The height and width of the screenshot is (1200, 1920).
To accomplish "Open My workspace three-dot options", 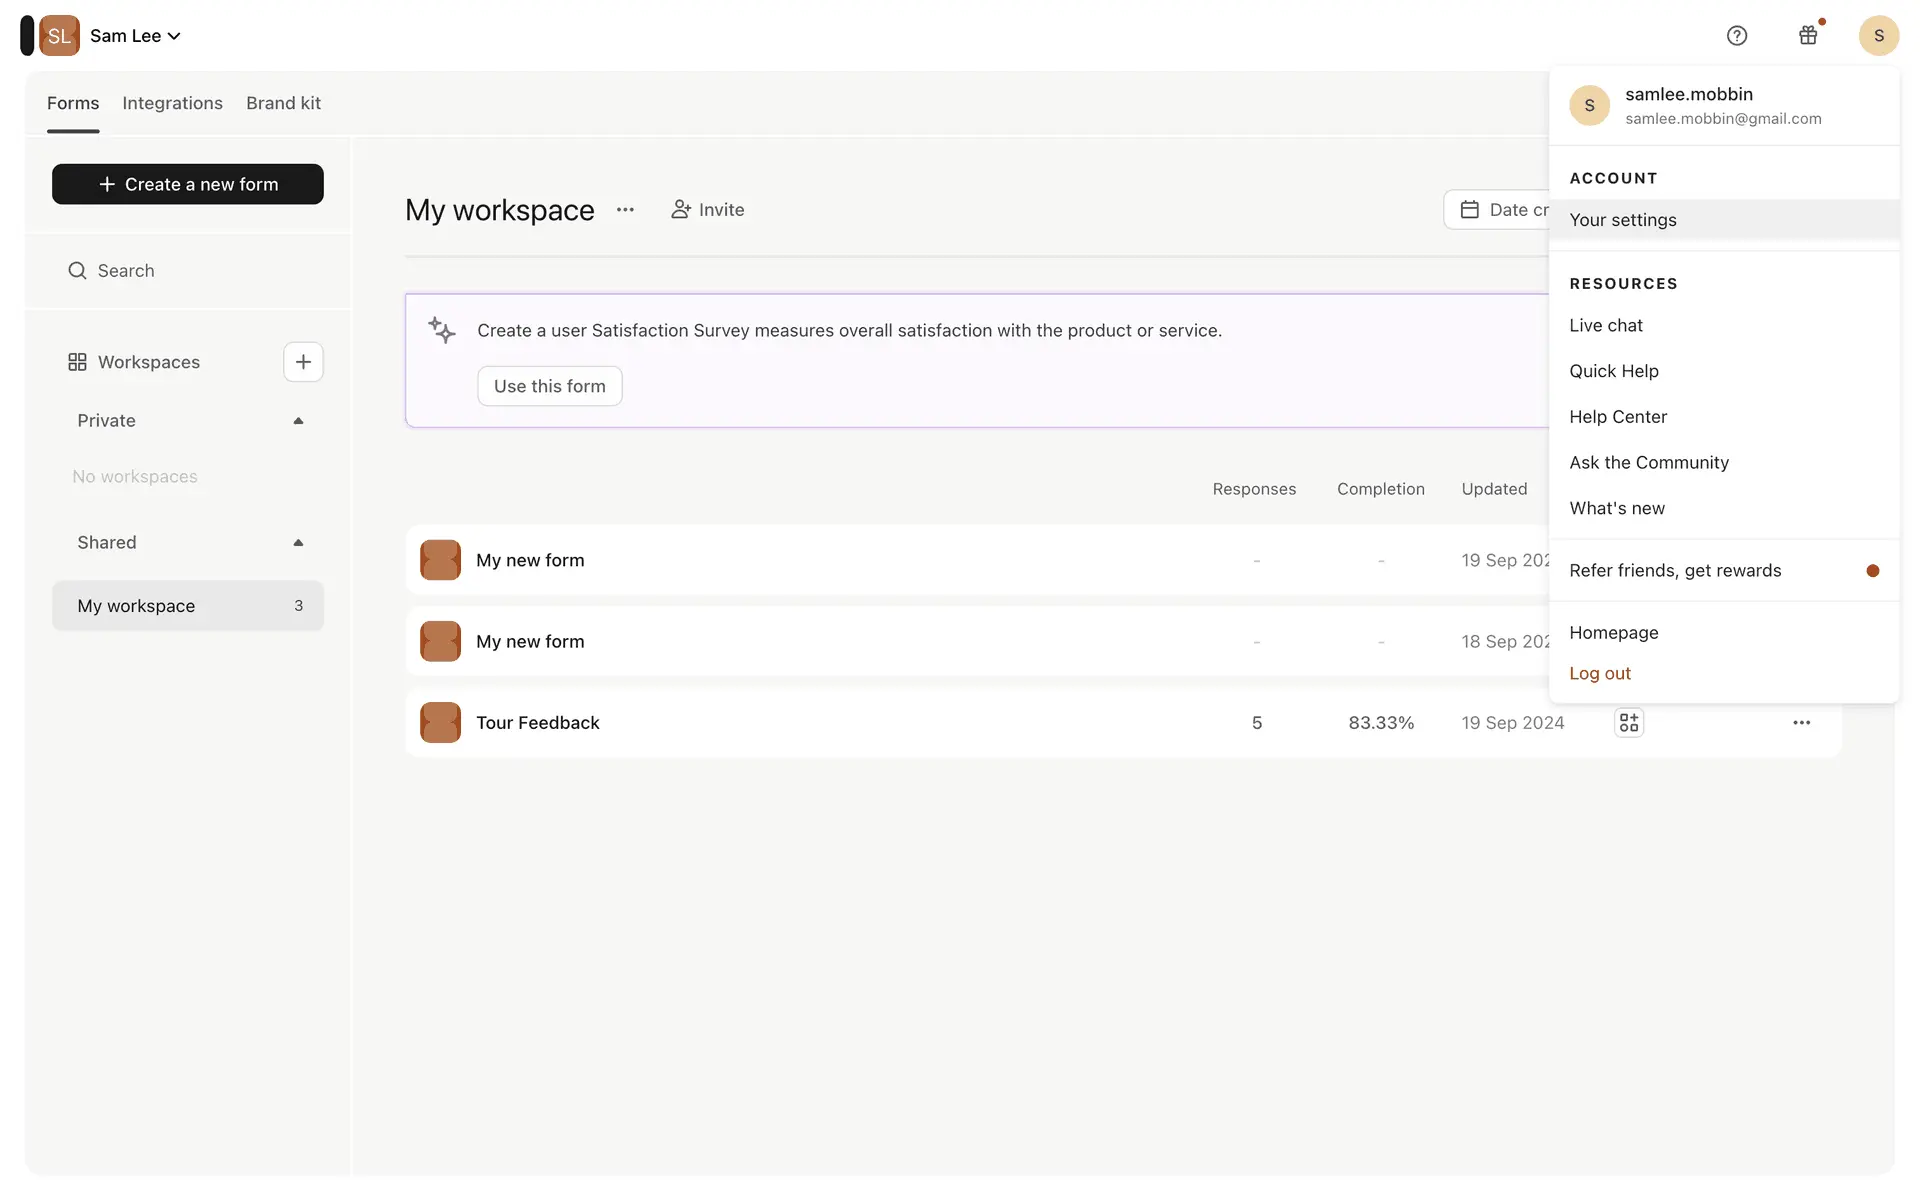I will point(625,210).
